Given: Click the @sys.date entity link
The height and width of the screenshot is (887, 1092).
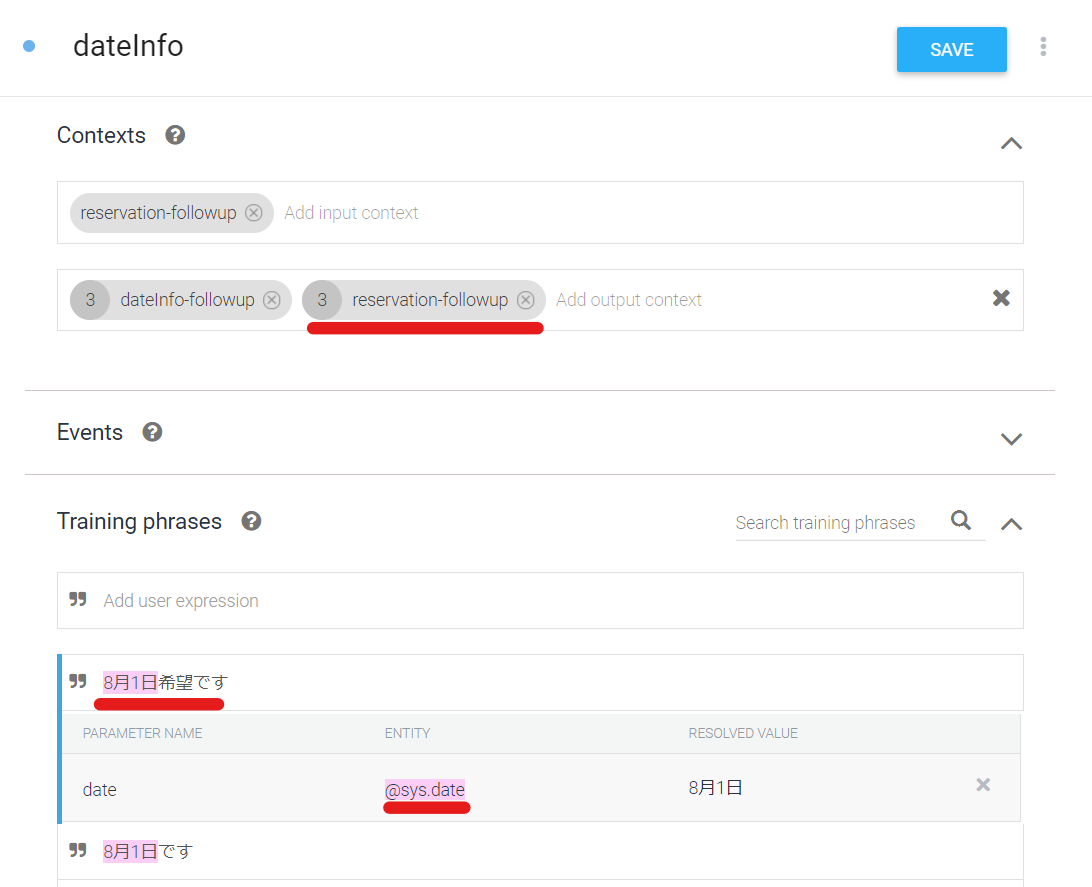Looking at the screenshot, I should (x=425, y=790).
